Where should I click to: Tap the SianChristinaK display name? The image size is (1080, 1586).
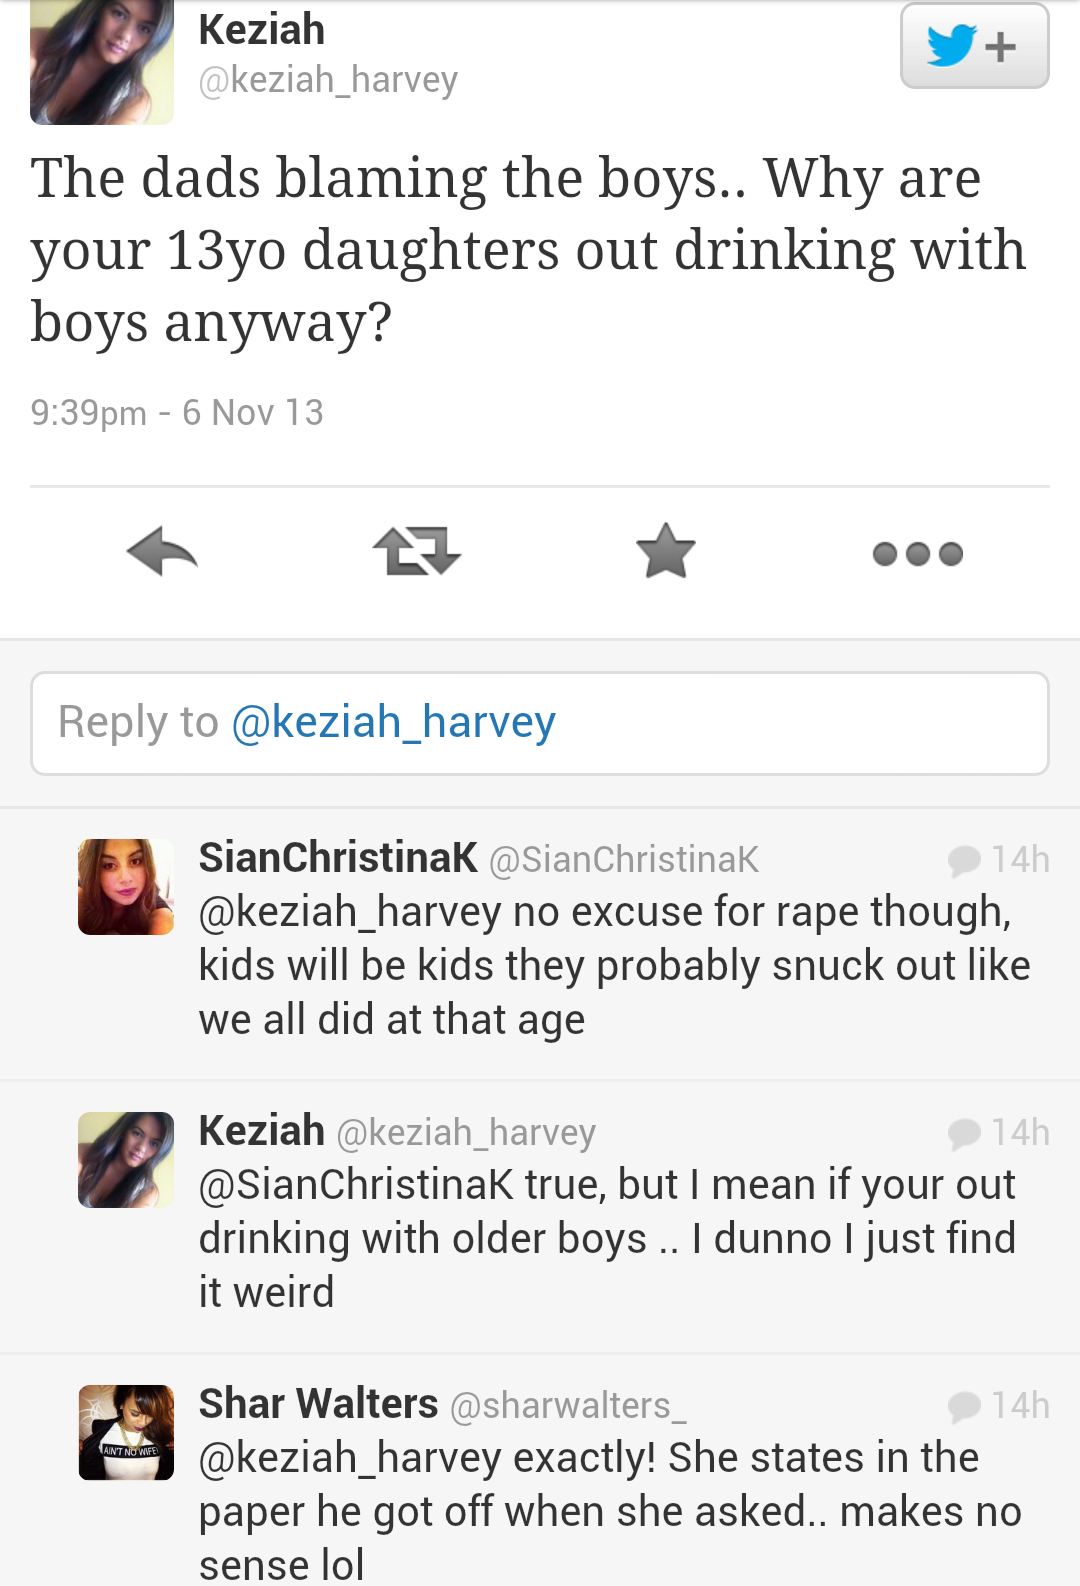click(338, 858)
